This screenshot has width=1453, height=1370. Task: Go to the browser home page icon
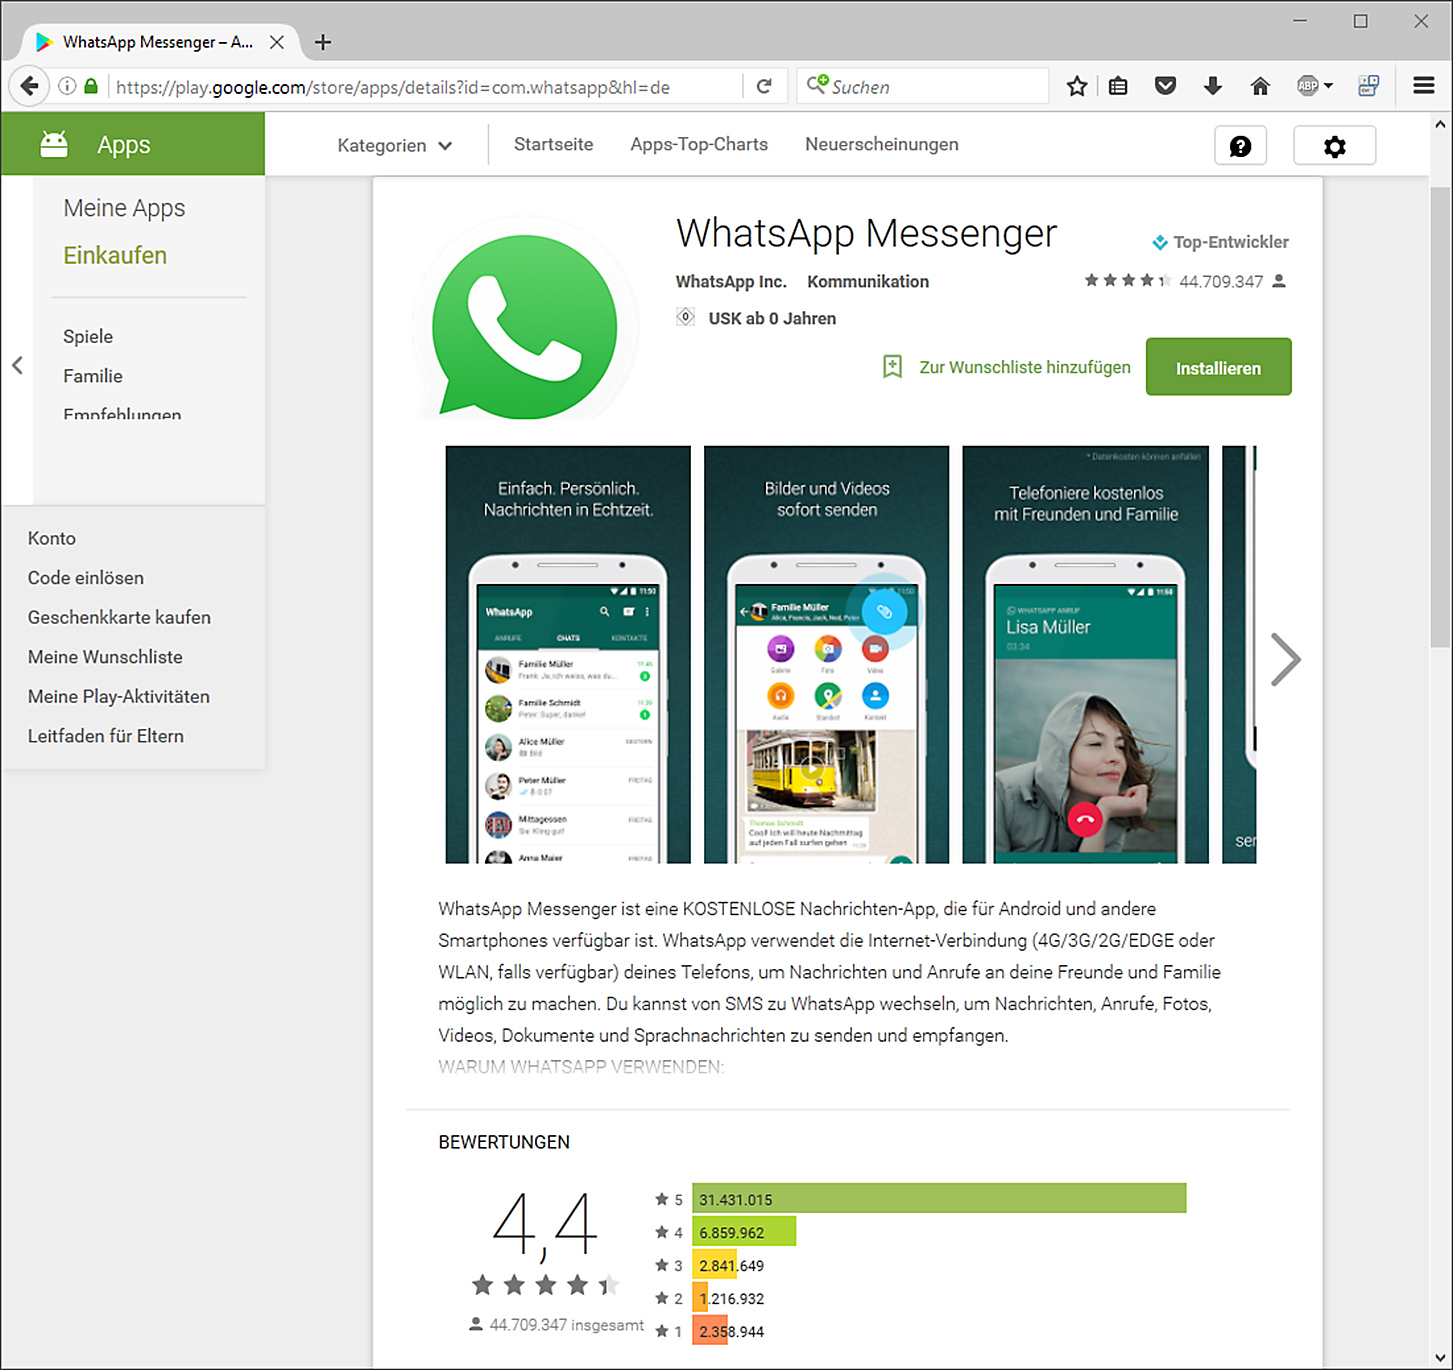click(x=1260, y=86)
